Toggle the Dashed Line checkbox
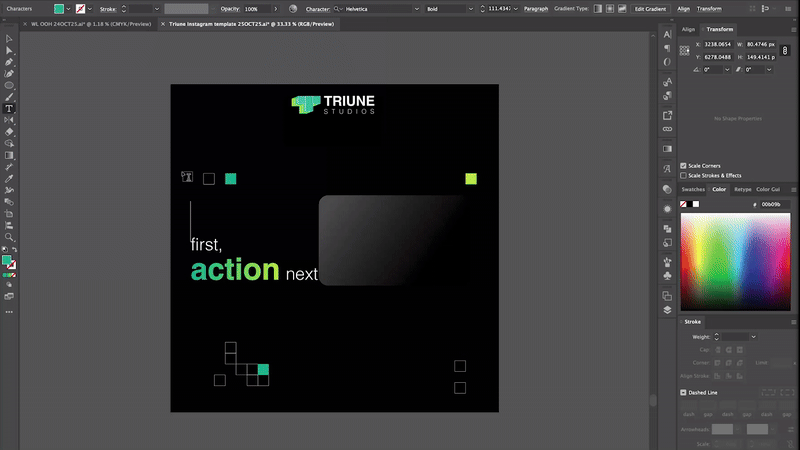 [683, 392]
